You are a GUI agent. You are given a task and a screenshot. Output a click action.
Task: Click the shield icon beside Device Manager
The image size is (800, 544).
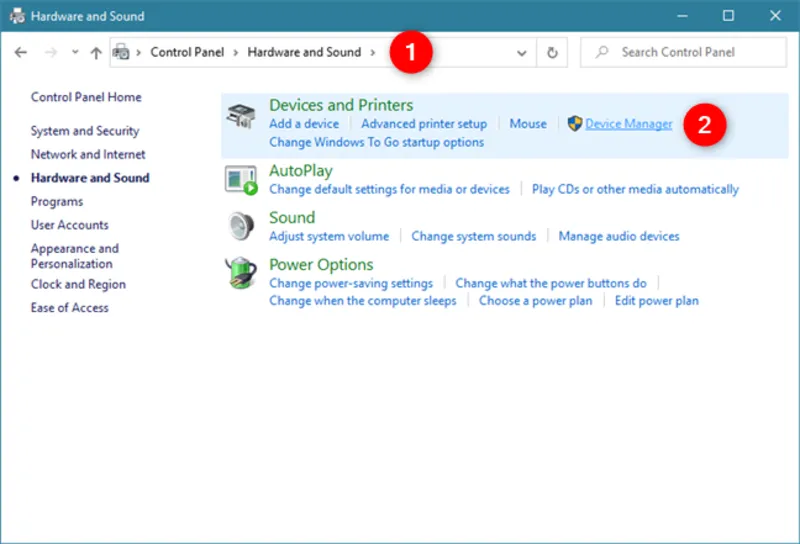575,123
